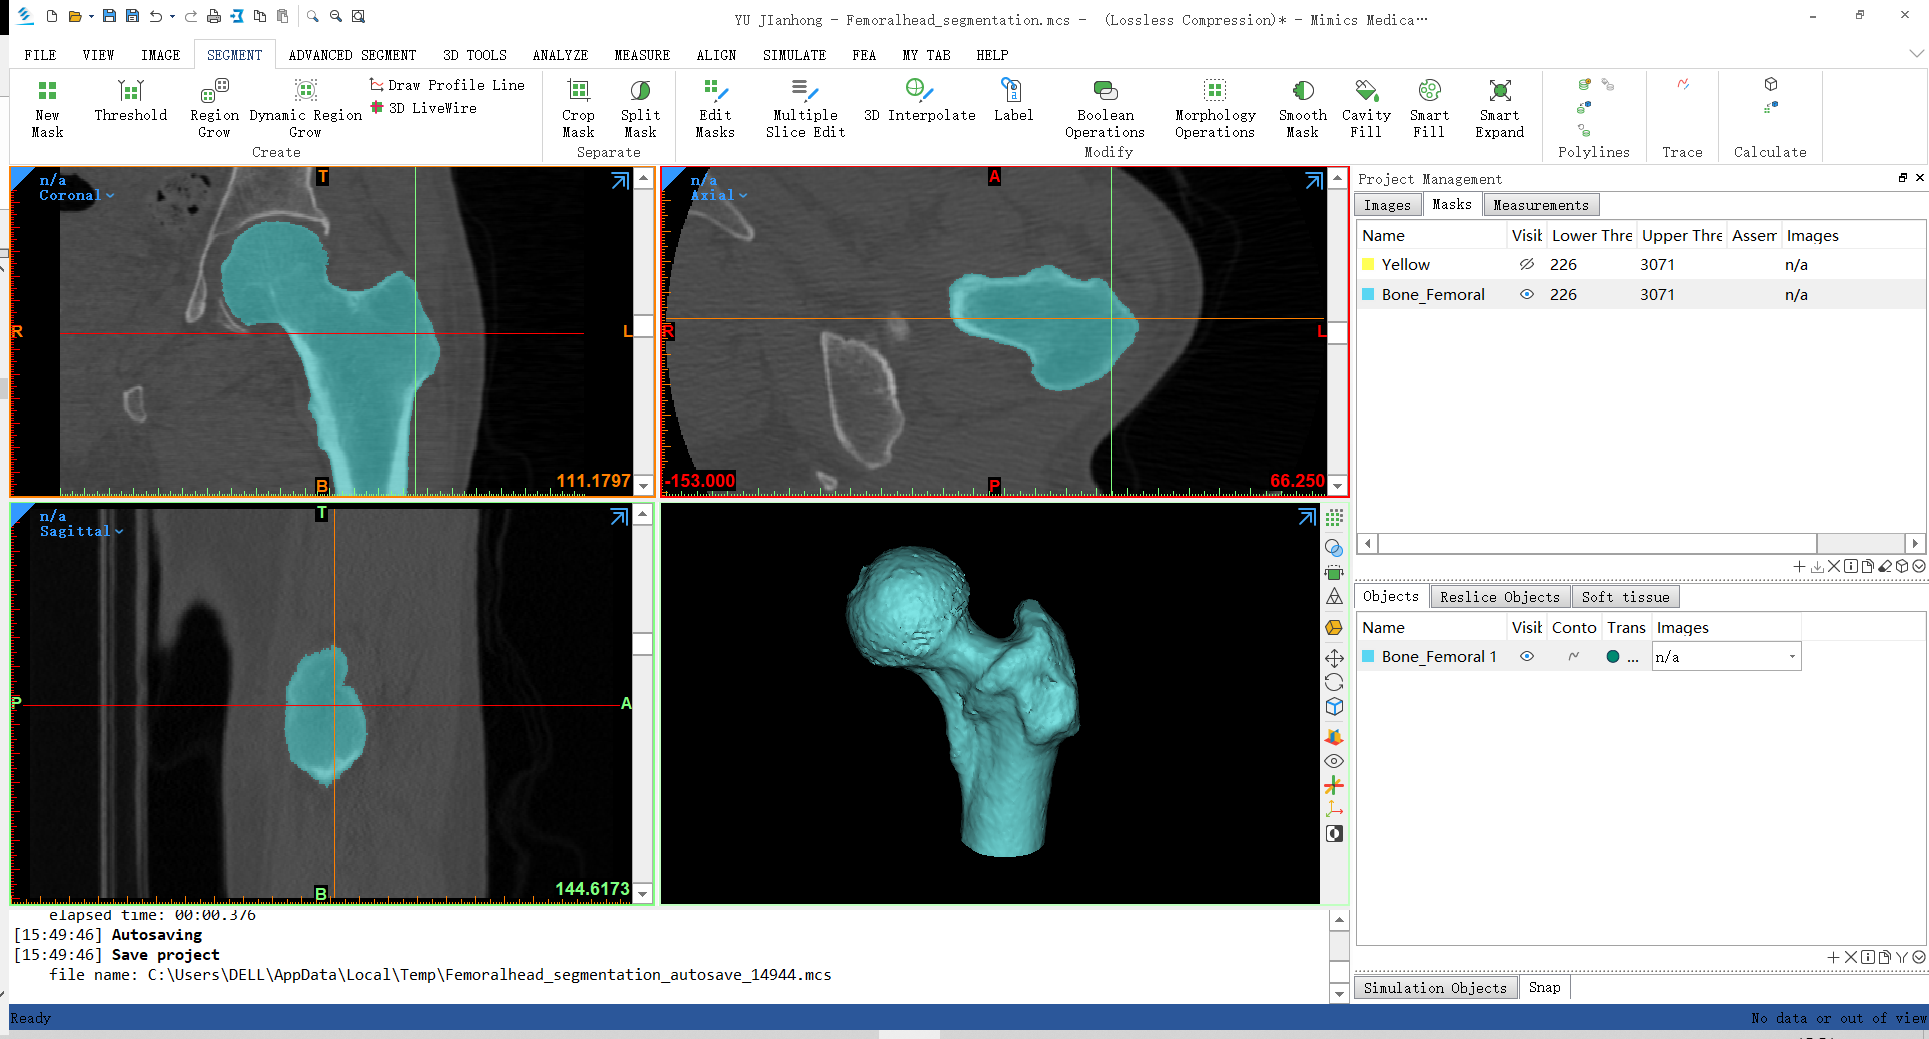Open the undo history dropdown arrow
The image size is (1929, 1039).
click(x=172, y=16)
